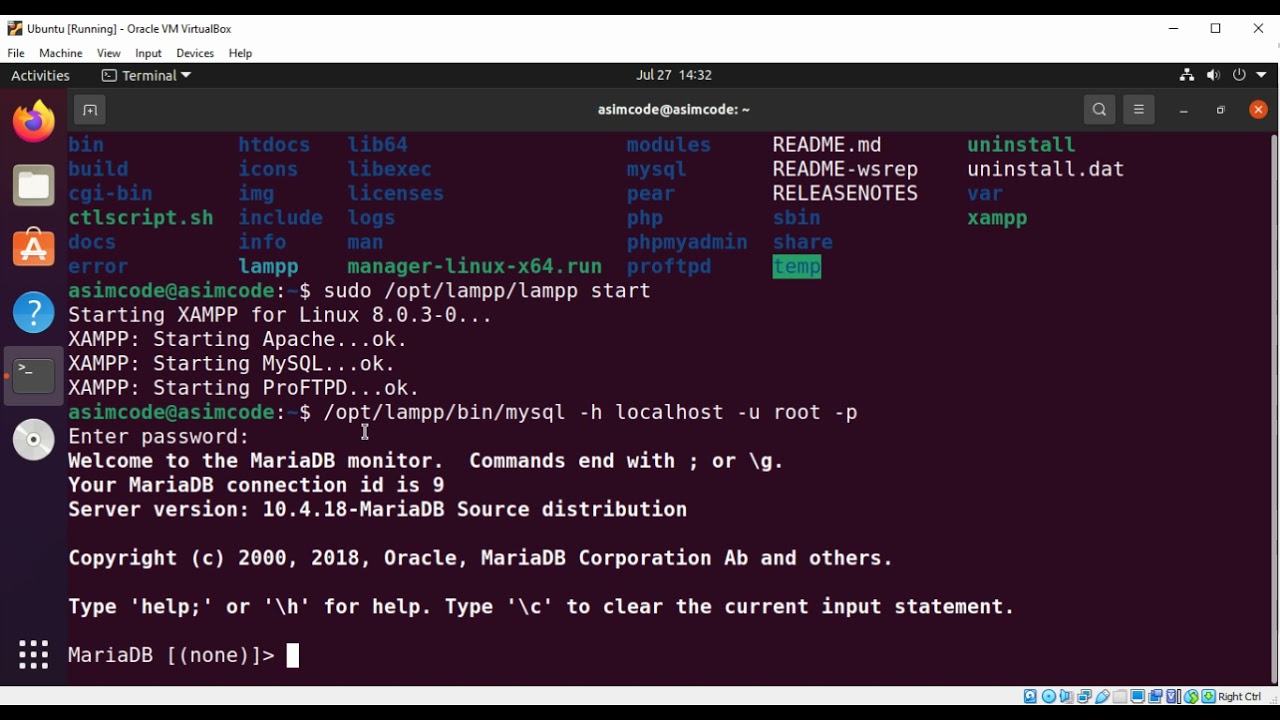Viewport: 1280px width, 720px height.
Task: Open the terminal hamburger menu
Action: pos(1139,110)
